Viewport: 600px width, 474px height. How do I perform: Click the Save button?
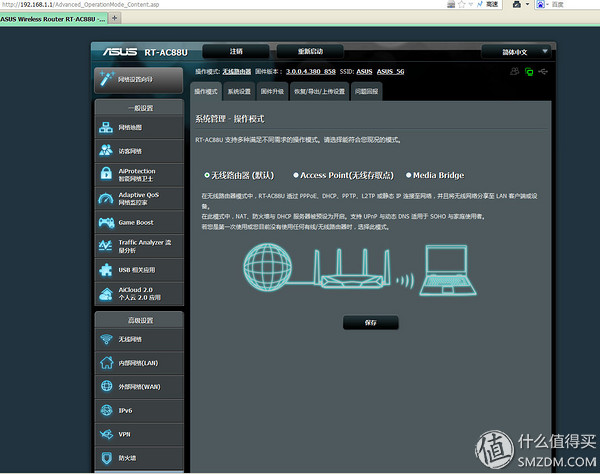click(x=370, y=323)
